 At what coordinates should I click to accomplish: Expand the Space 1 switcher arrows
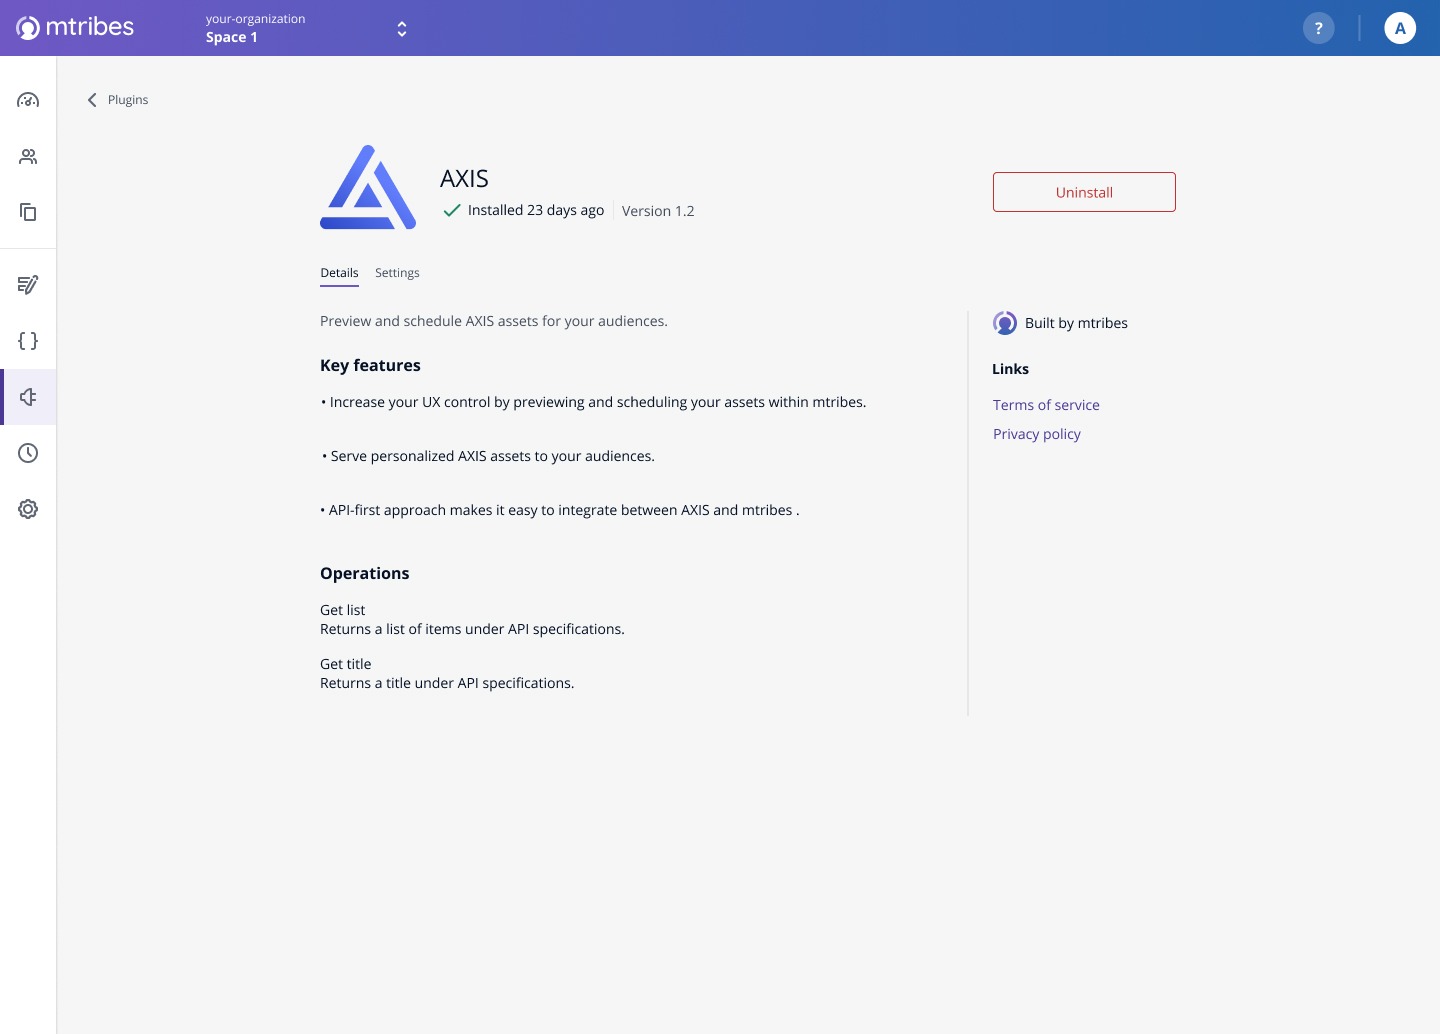[402, 29]
